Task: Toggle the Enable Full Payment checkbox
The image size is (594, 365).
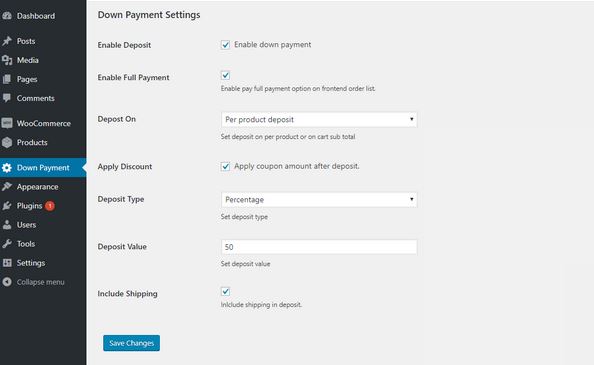Action: [x=225, y=75]
